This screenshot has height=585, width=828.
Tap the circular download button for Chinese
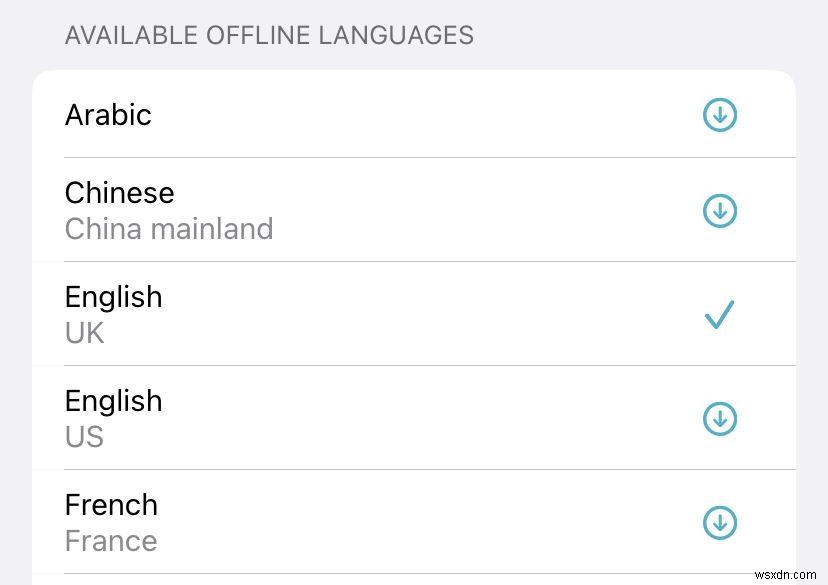[x=719, y=211]
